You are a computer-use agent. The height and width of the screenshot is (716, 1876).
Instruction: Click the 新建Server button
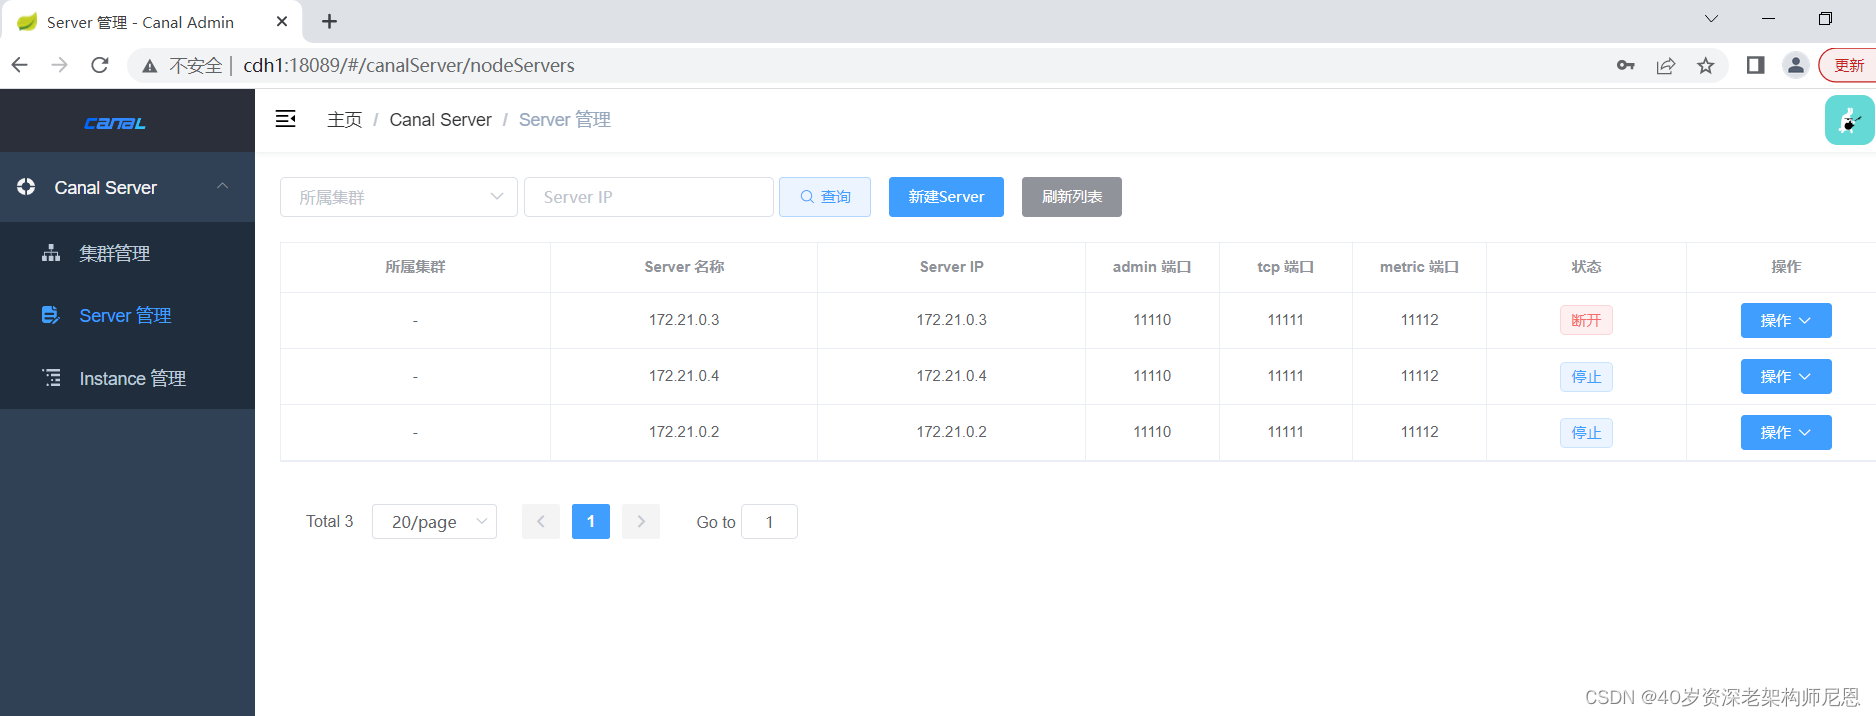(946, 197)
